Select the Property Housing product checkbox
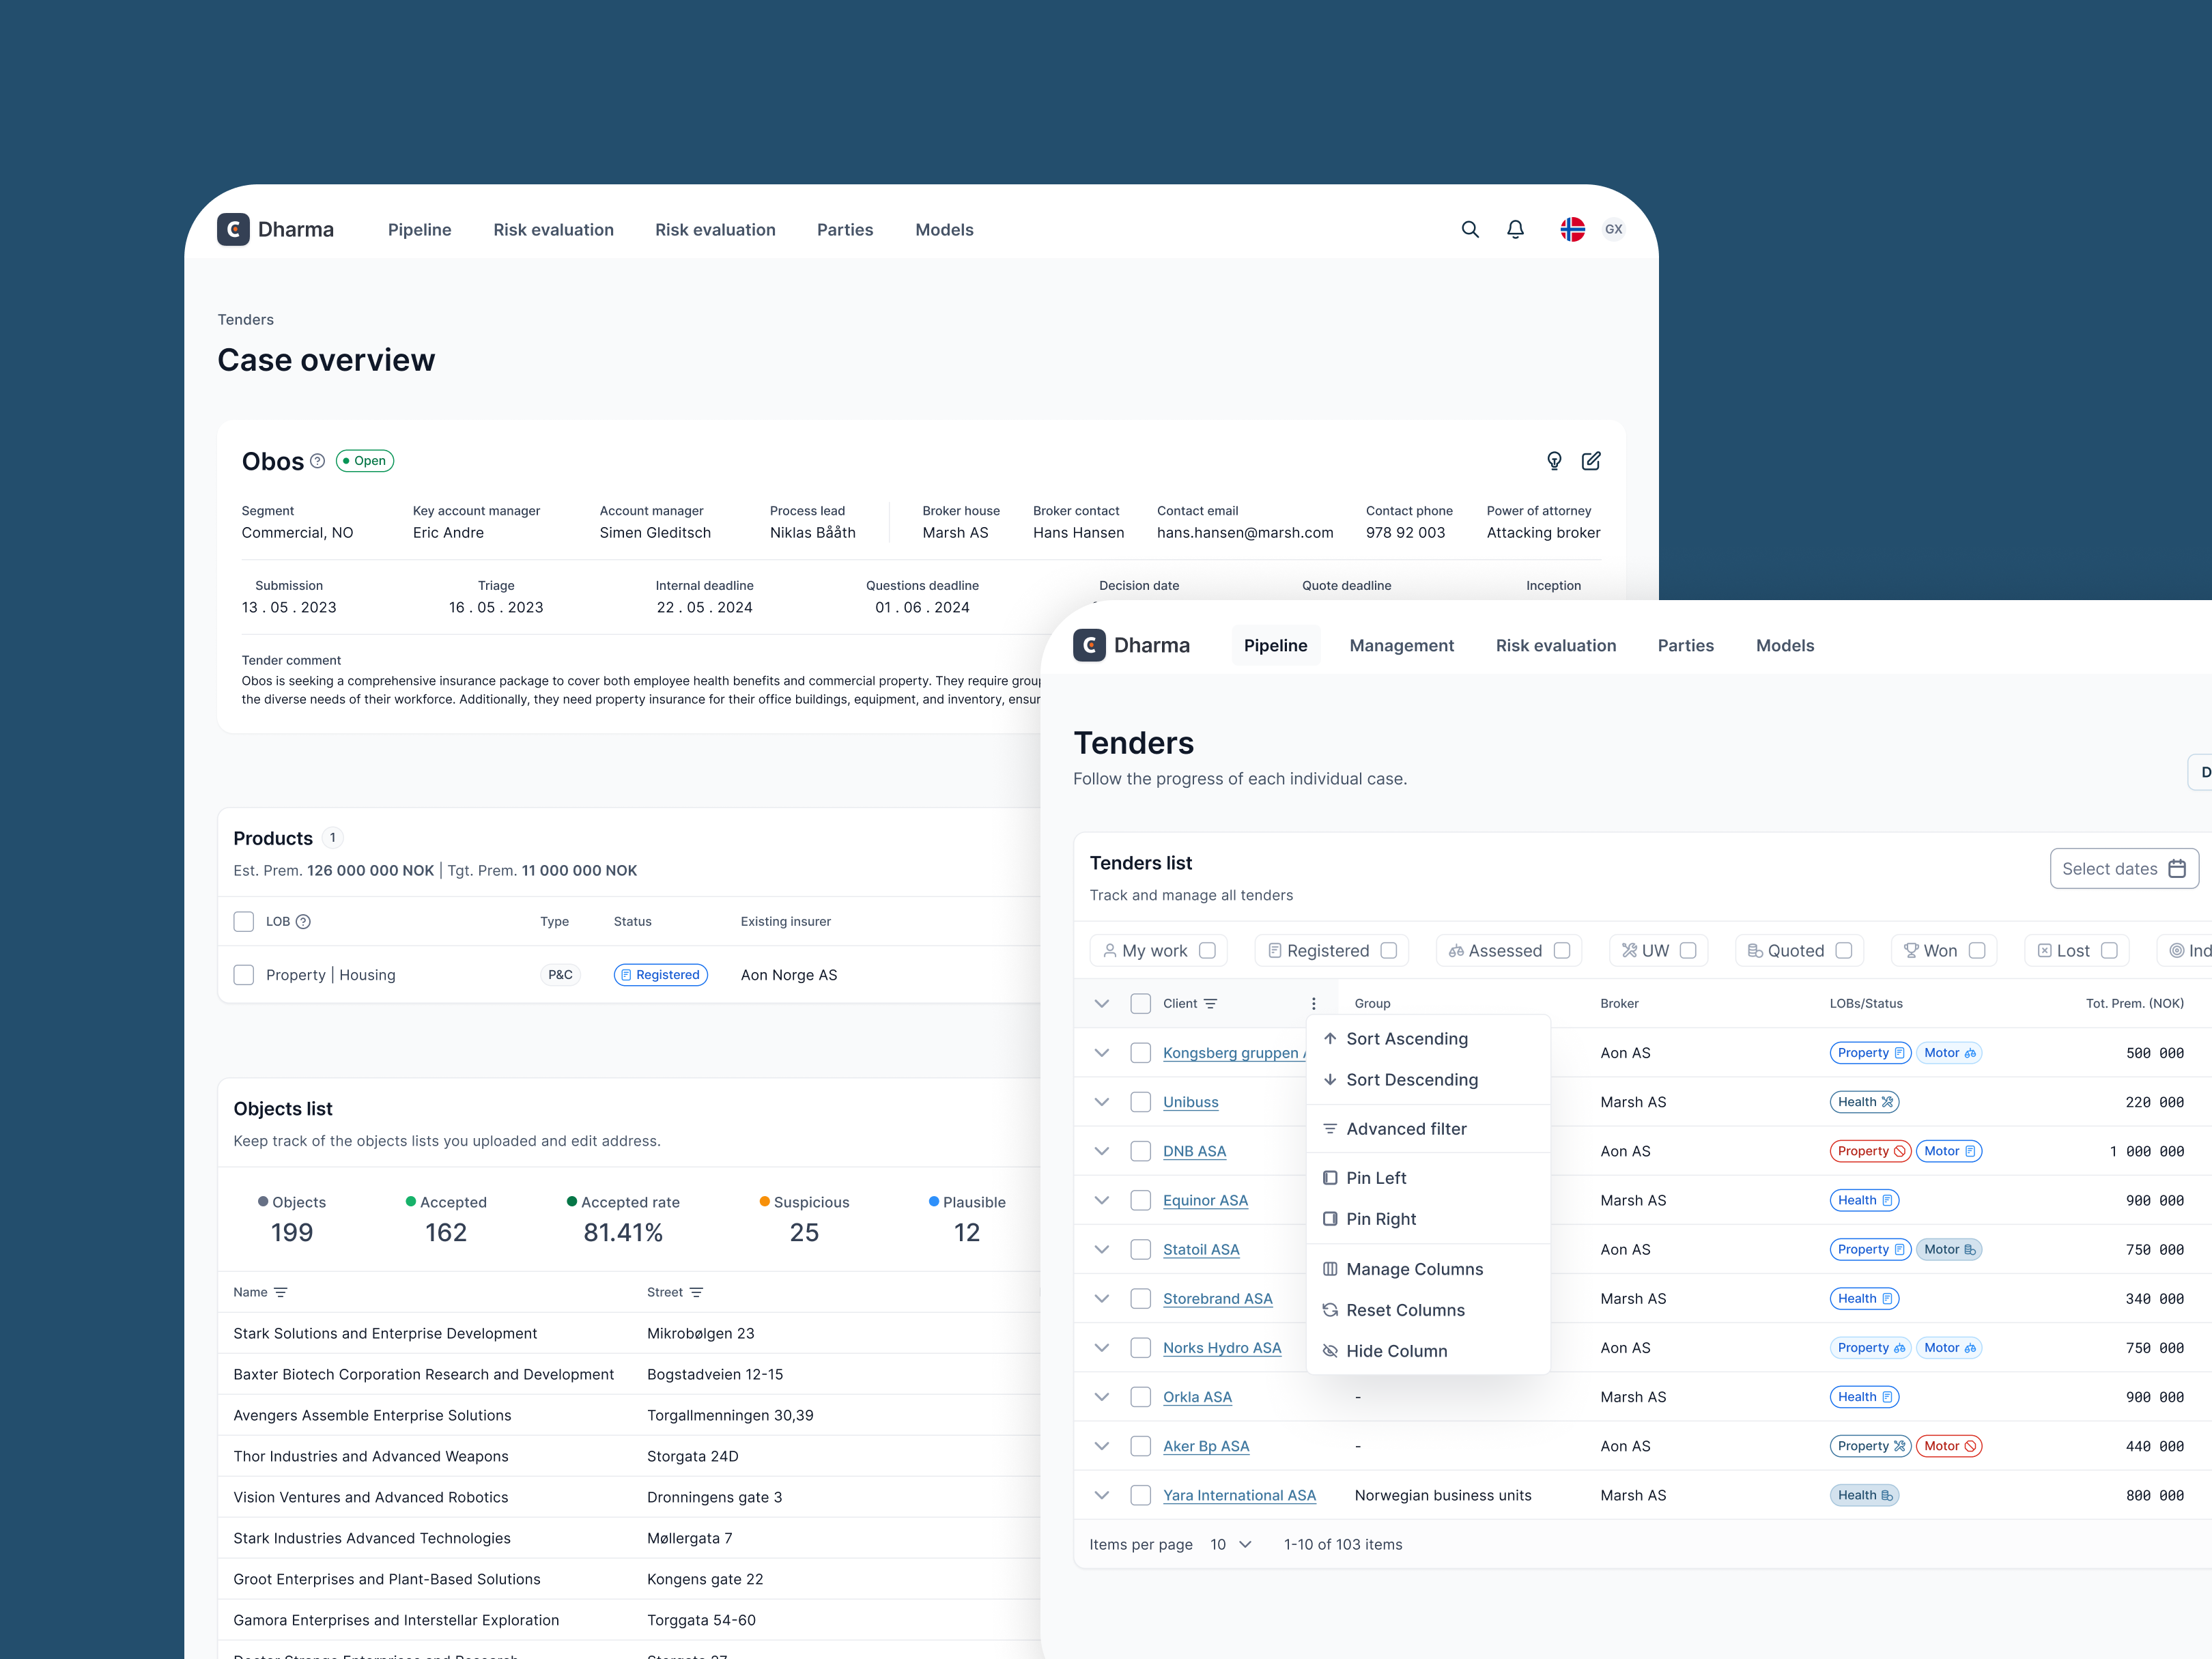 pyautogui.click(x=243, y=975)
